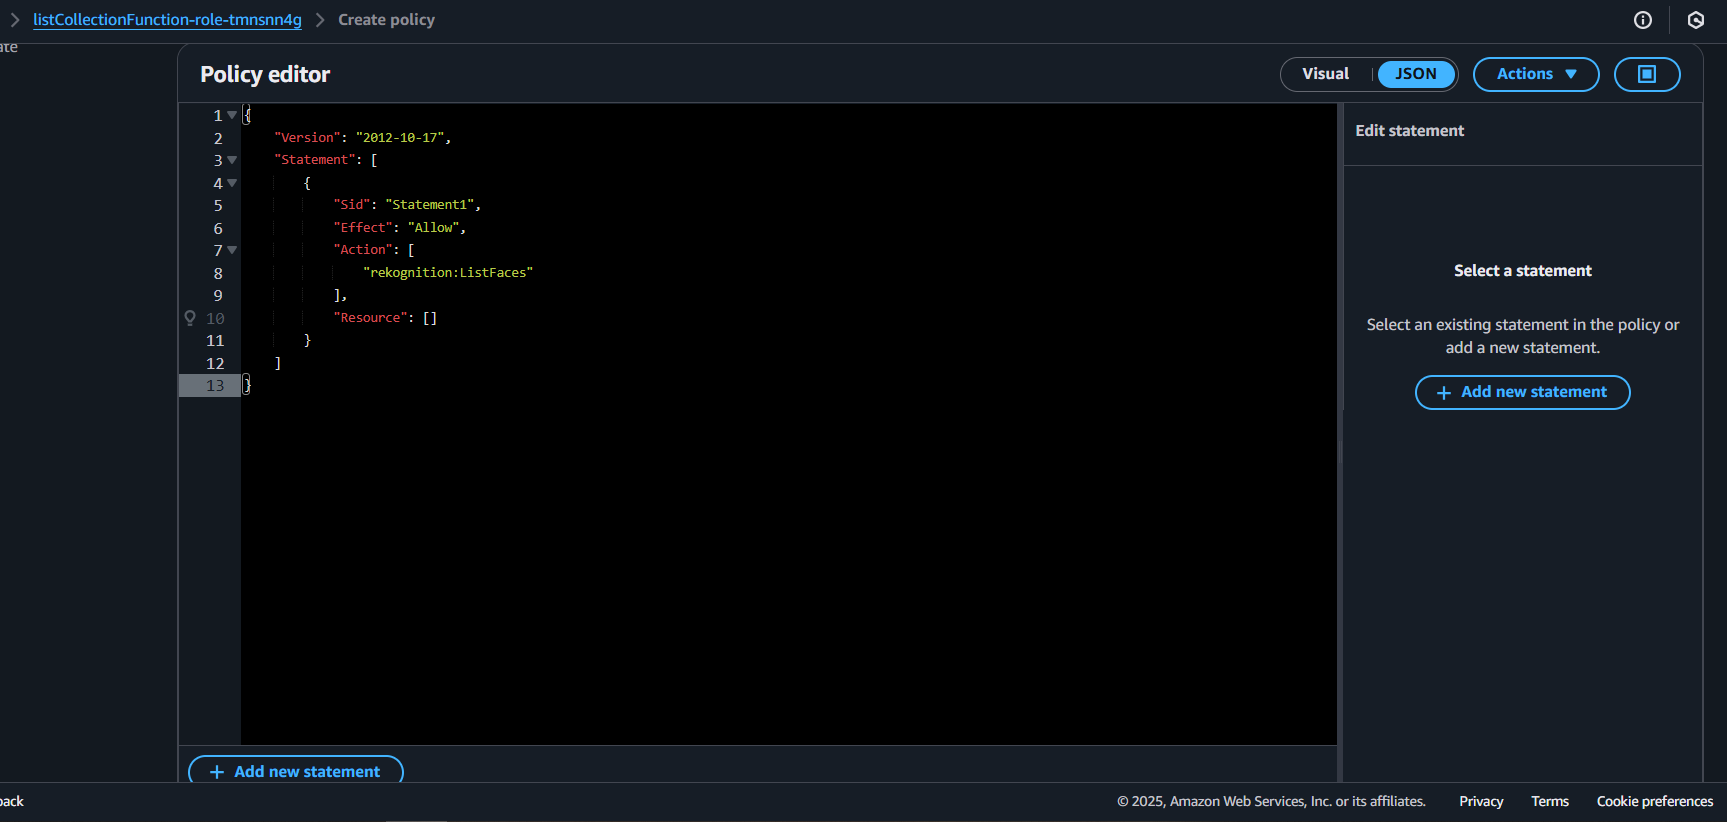Viewport: 1727px width, 822px height.
Task: Switch the policy editor to Visual mode
Action: 1325,74
